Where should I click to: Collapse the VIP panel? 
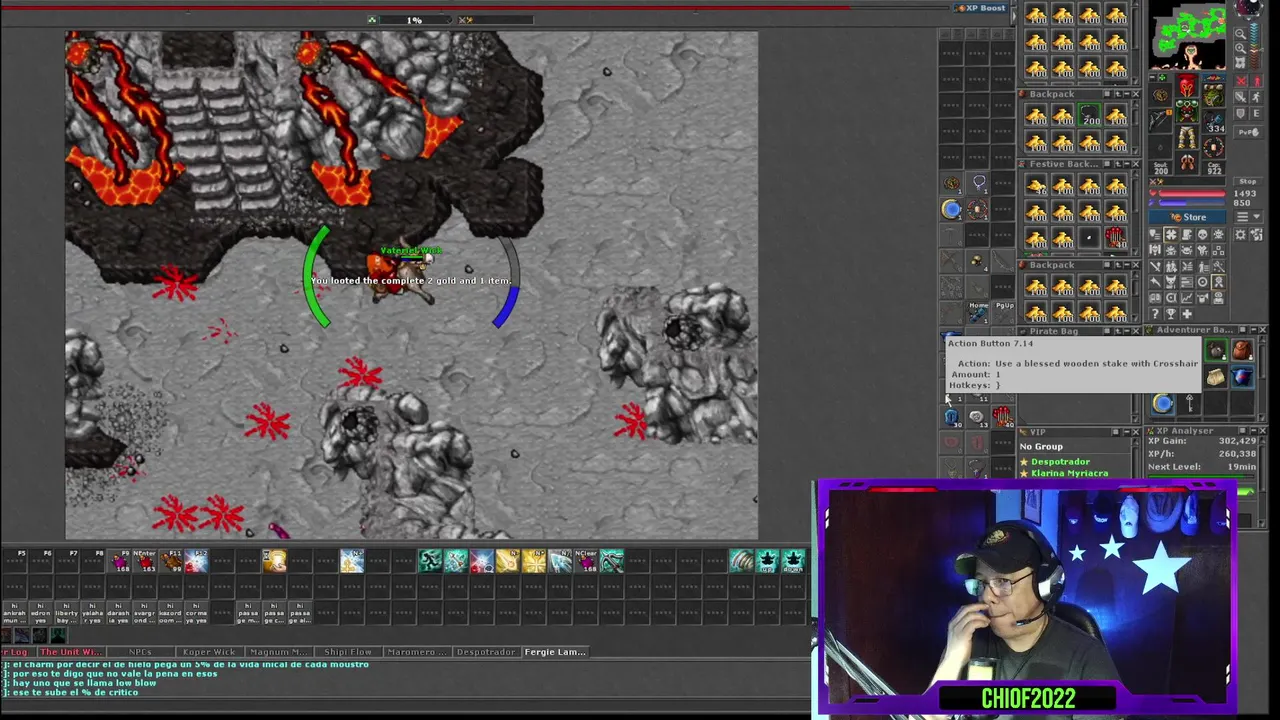coord(1127,432)
